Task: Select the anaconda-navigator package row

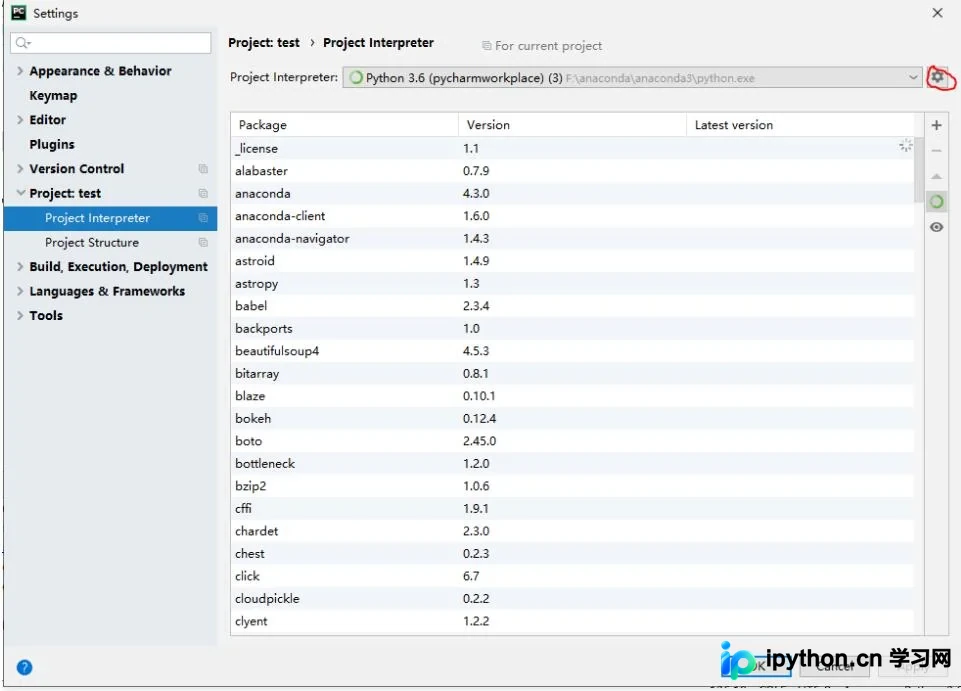Action: click(572, 239)
